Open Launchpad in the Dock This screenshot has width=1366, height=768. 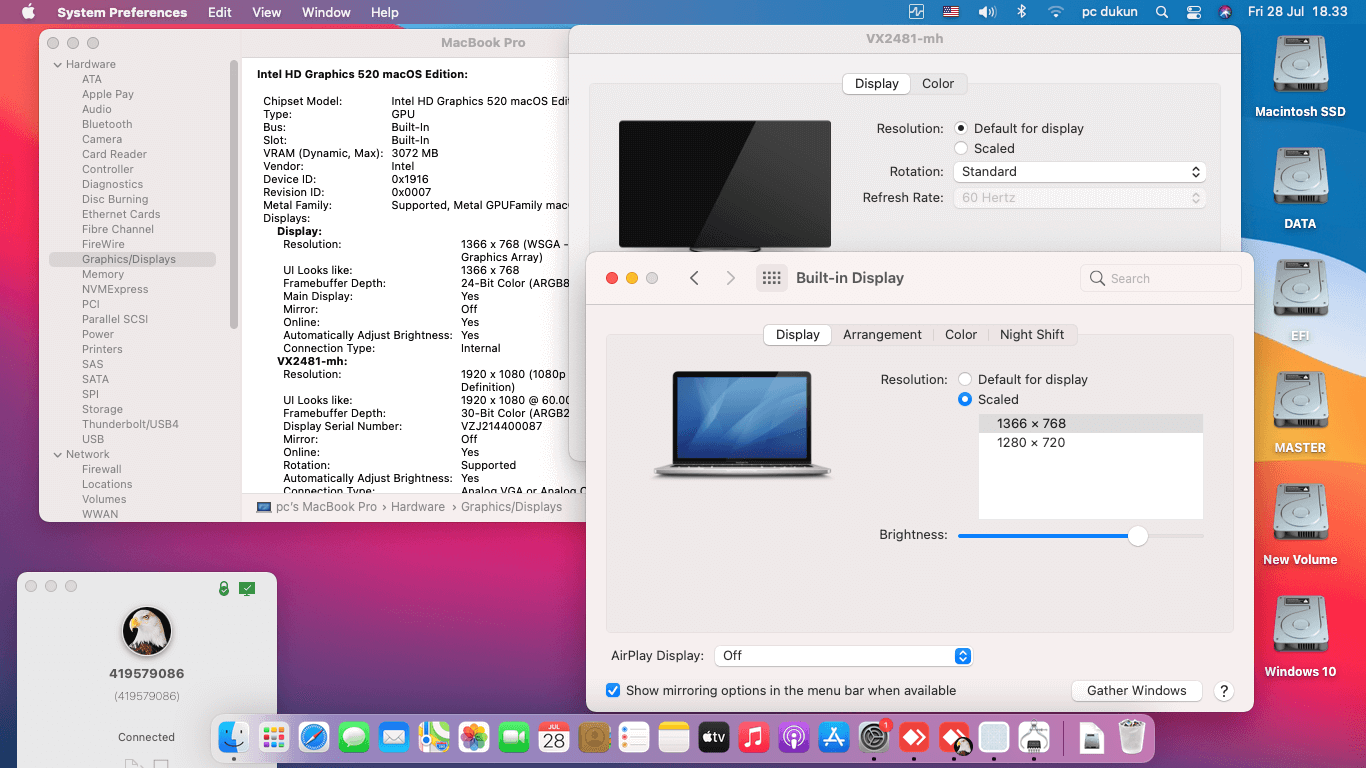click(274, 738)
